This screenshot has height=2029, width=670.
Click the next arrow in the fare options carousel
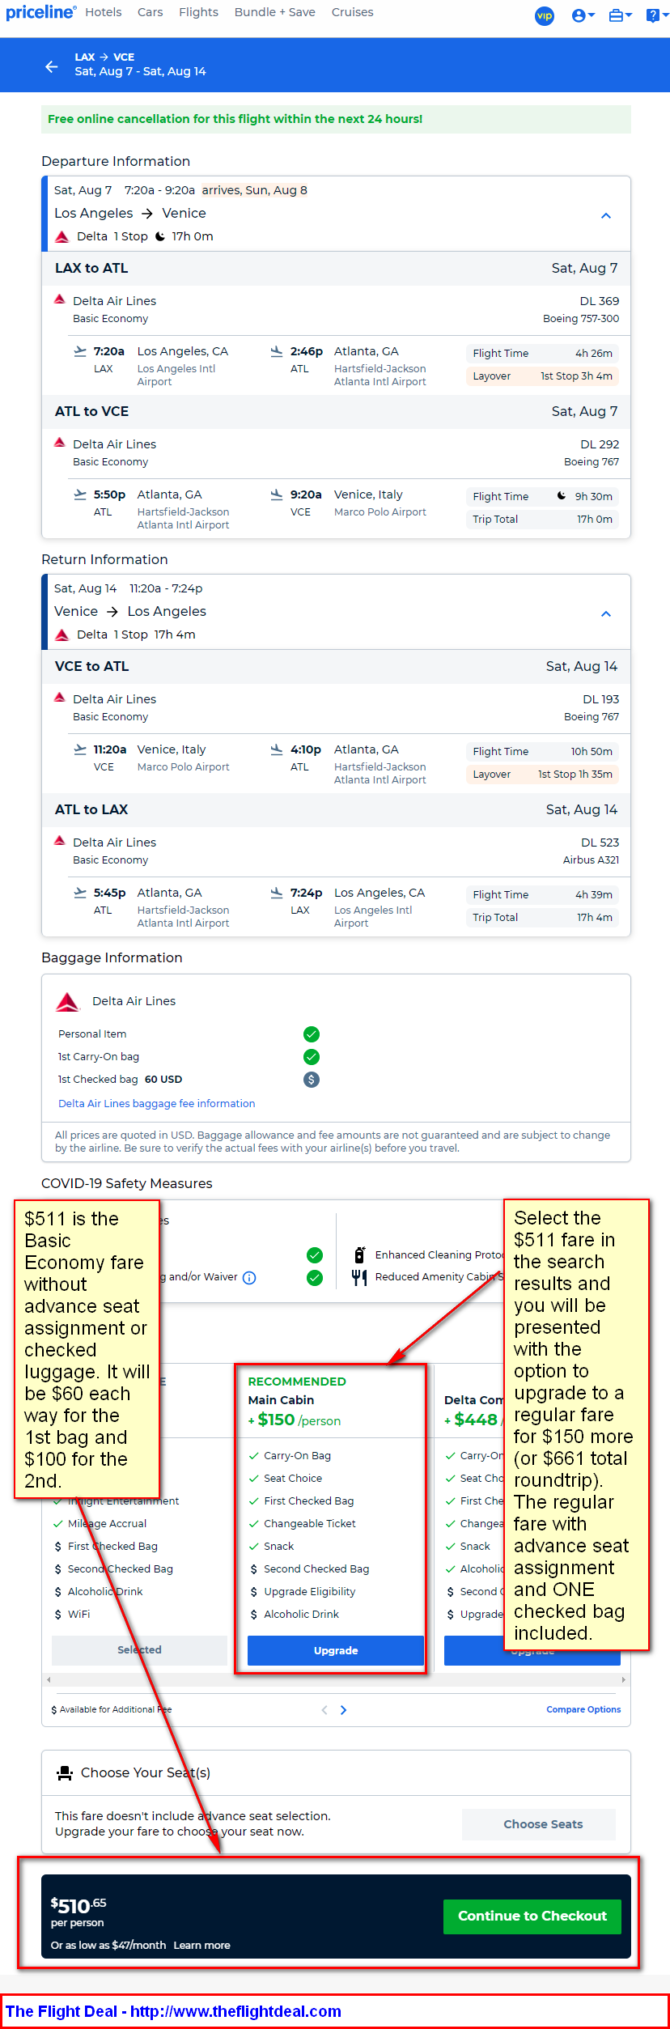(x=343, y=1710)
